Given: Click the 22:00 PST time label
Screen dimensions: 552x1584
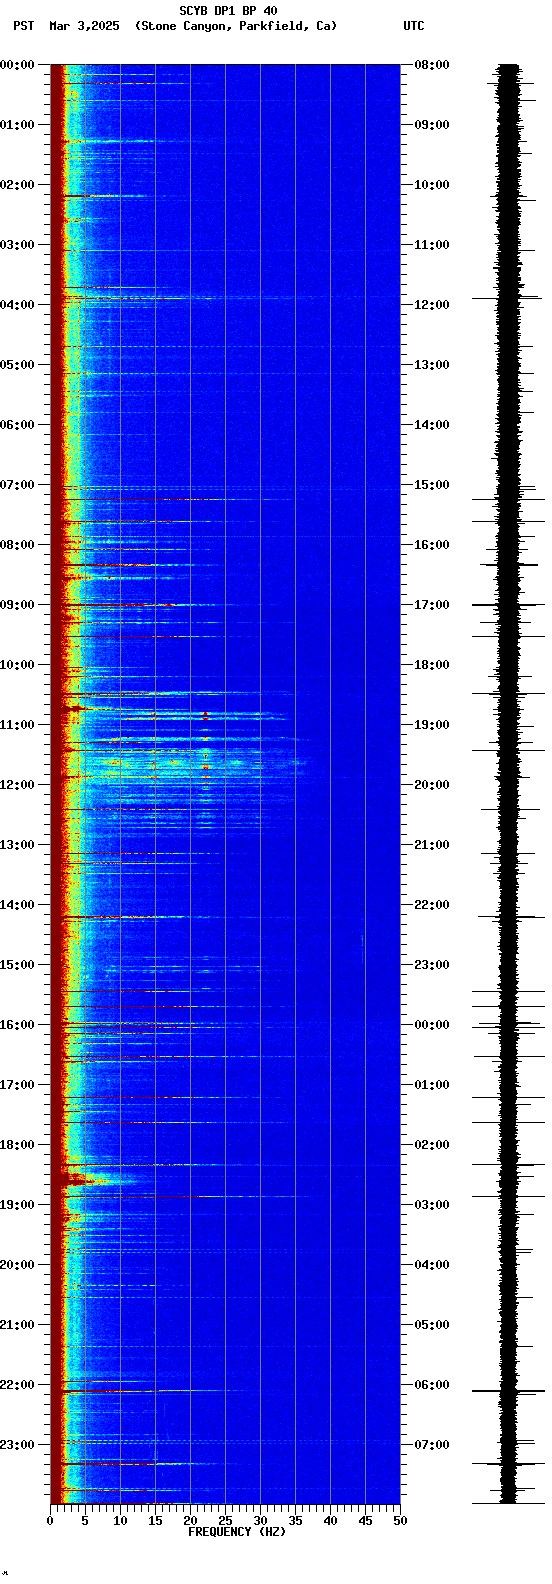Looking at the screenshot, I should [x=17, y=1385].
